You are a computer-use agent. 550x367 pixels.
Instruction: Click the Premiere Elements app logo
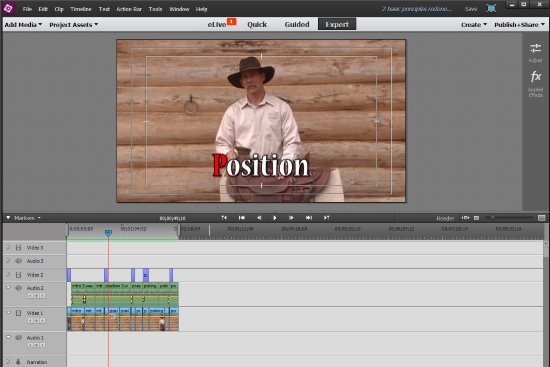point(8,8)
